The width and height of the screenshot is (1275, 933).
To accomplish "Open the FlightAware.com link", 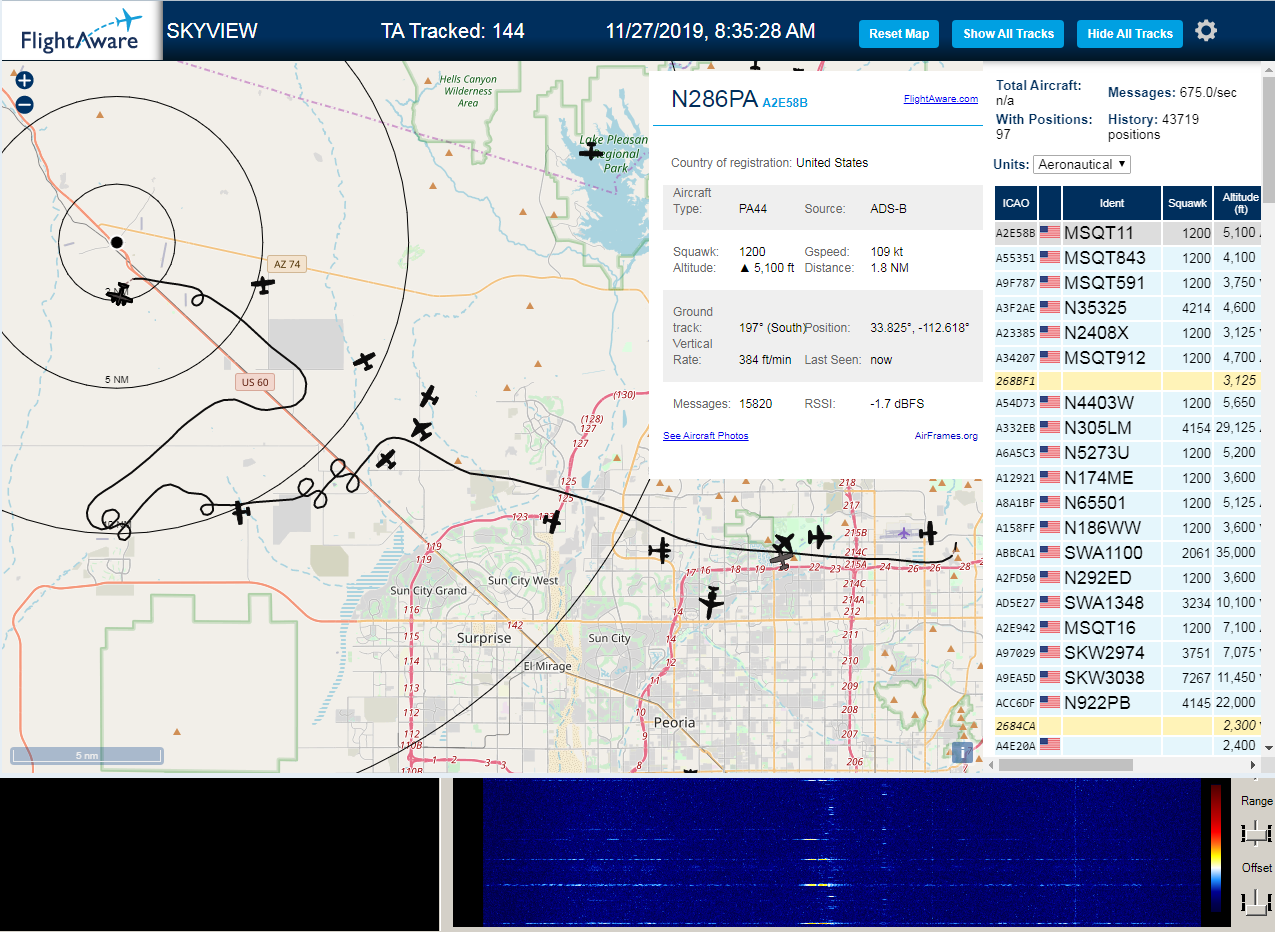I will tap(940, 99).
